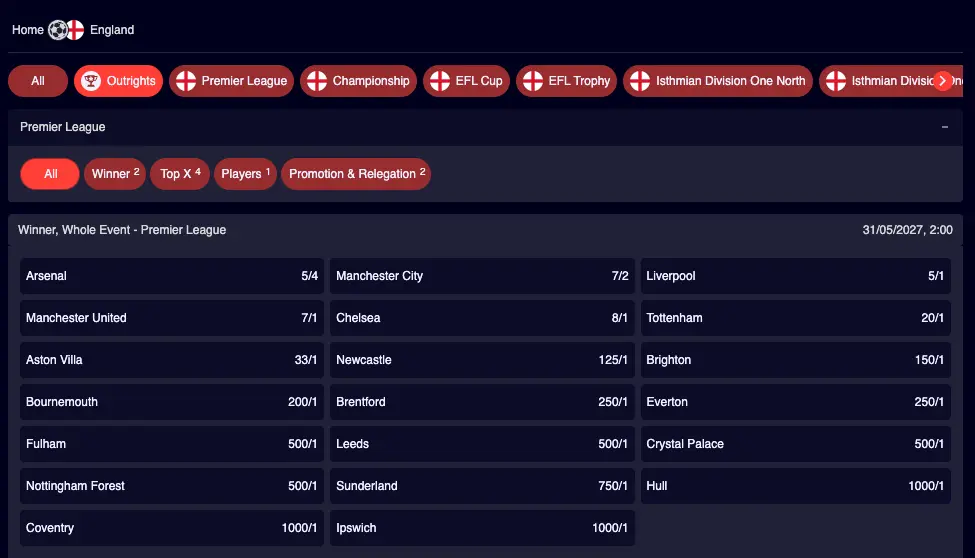The width and height of the screenshot is (975, 558).
Task: Bet on Tottenham at 20/1
Action: (795, 318)
